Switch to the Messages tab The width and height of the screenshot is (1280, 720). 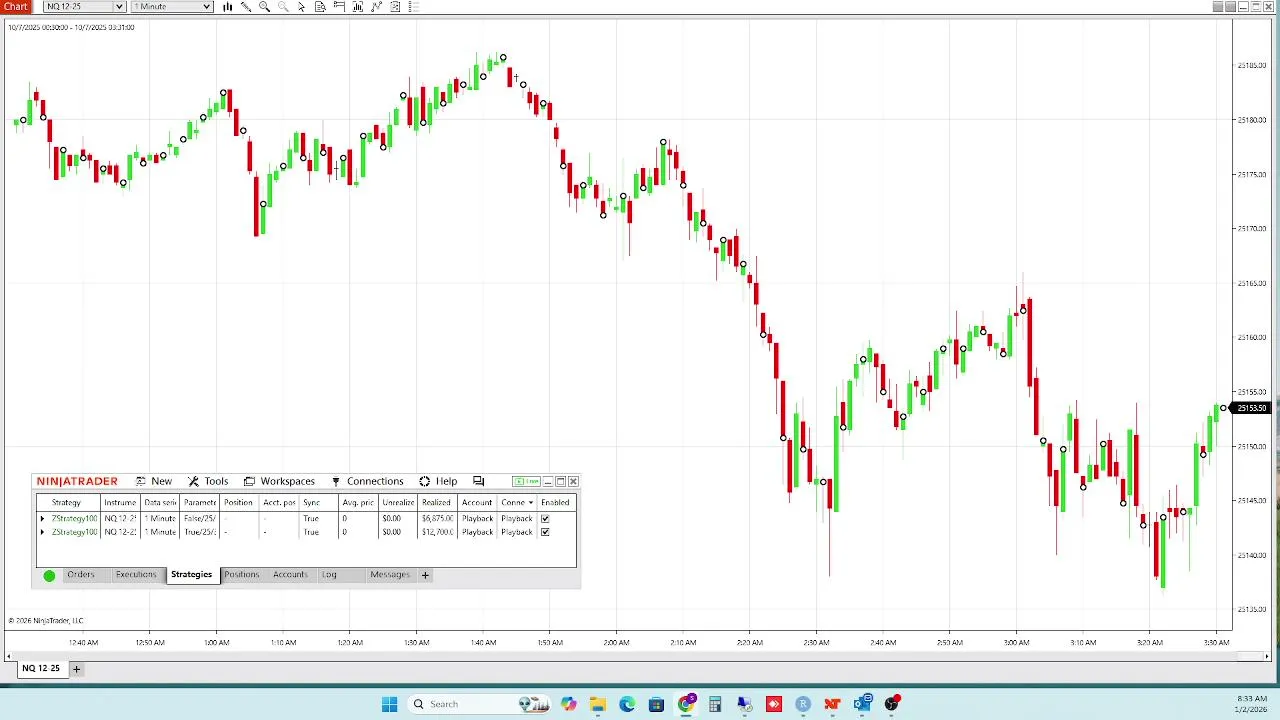point(390,575)
